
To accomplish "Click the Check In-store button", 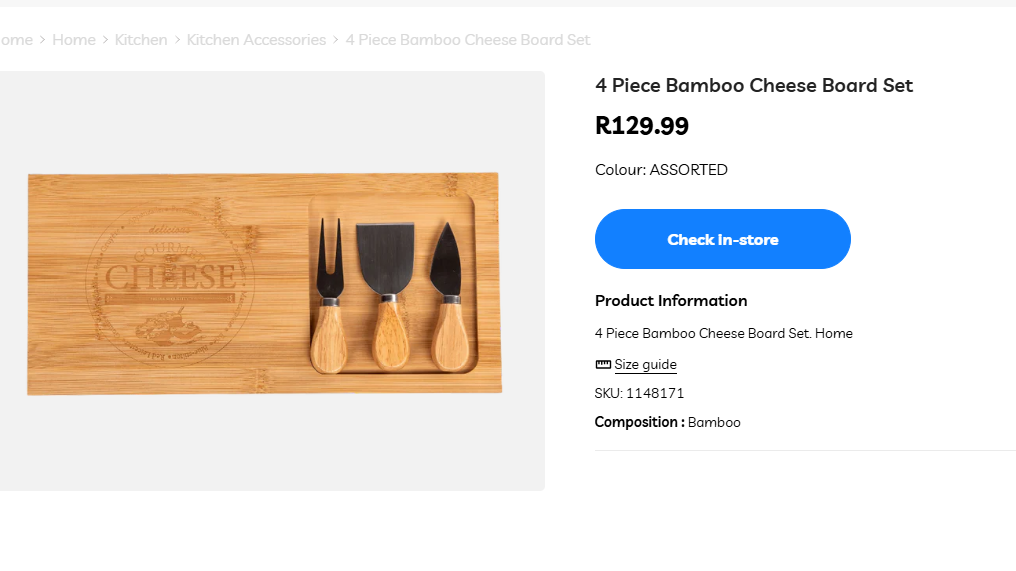I will [x=722, y=239].
